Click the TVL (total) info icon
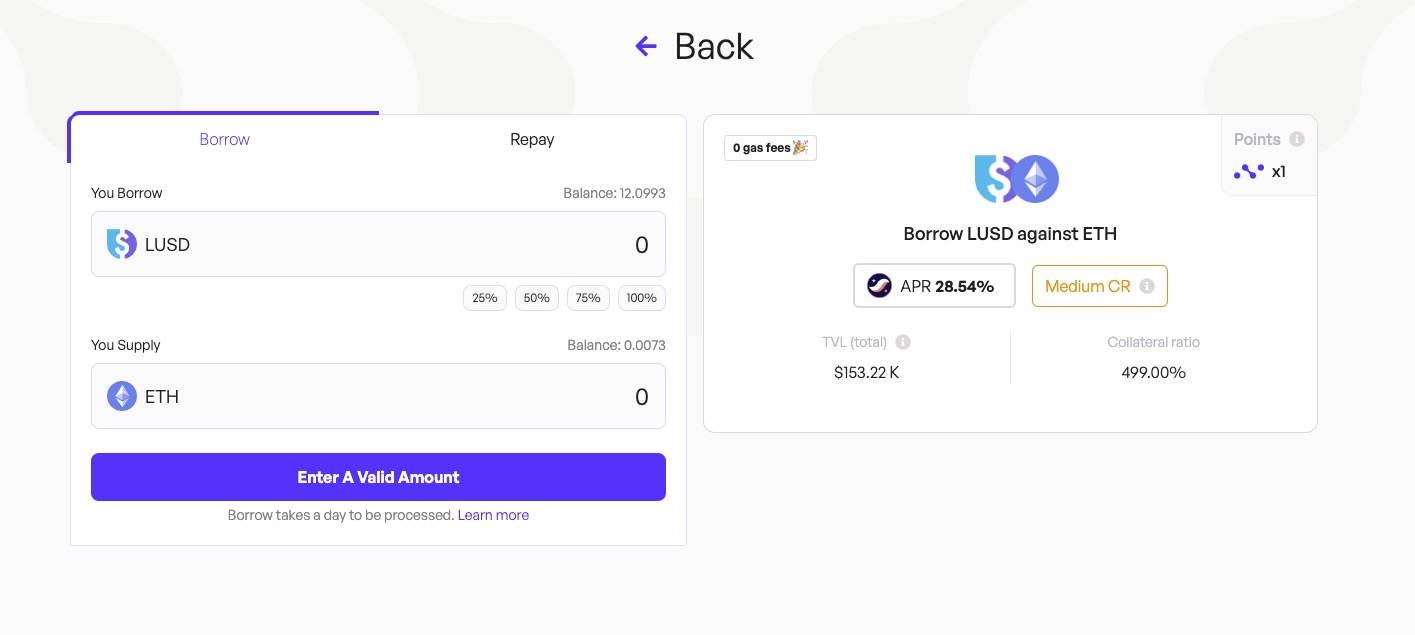The width and height of the screenshot is (1415, 635). (x=903, y=342)
